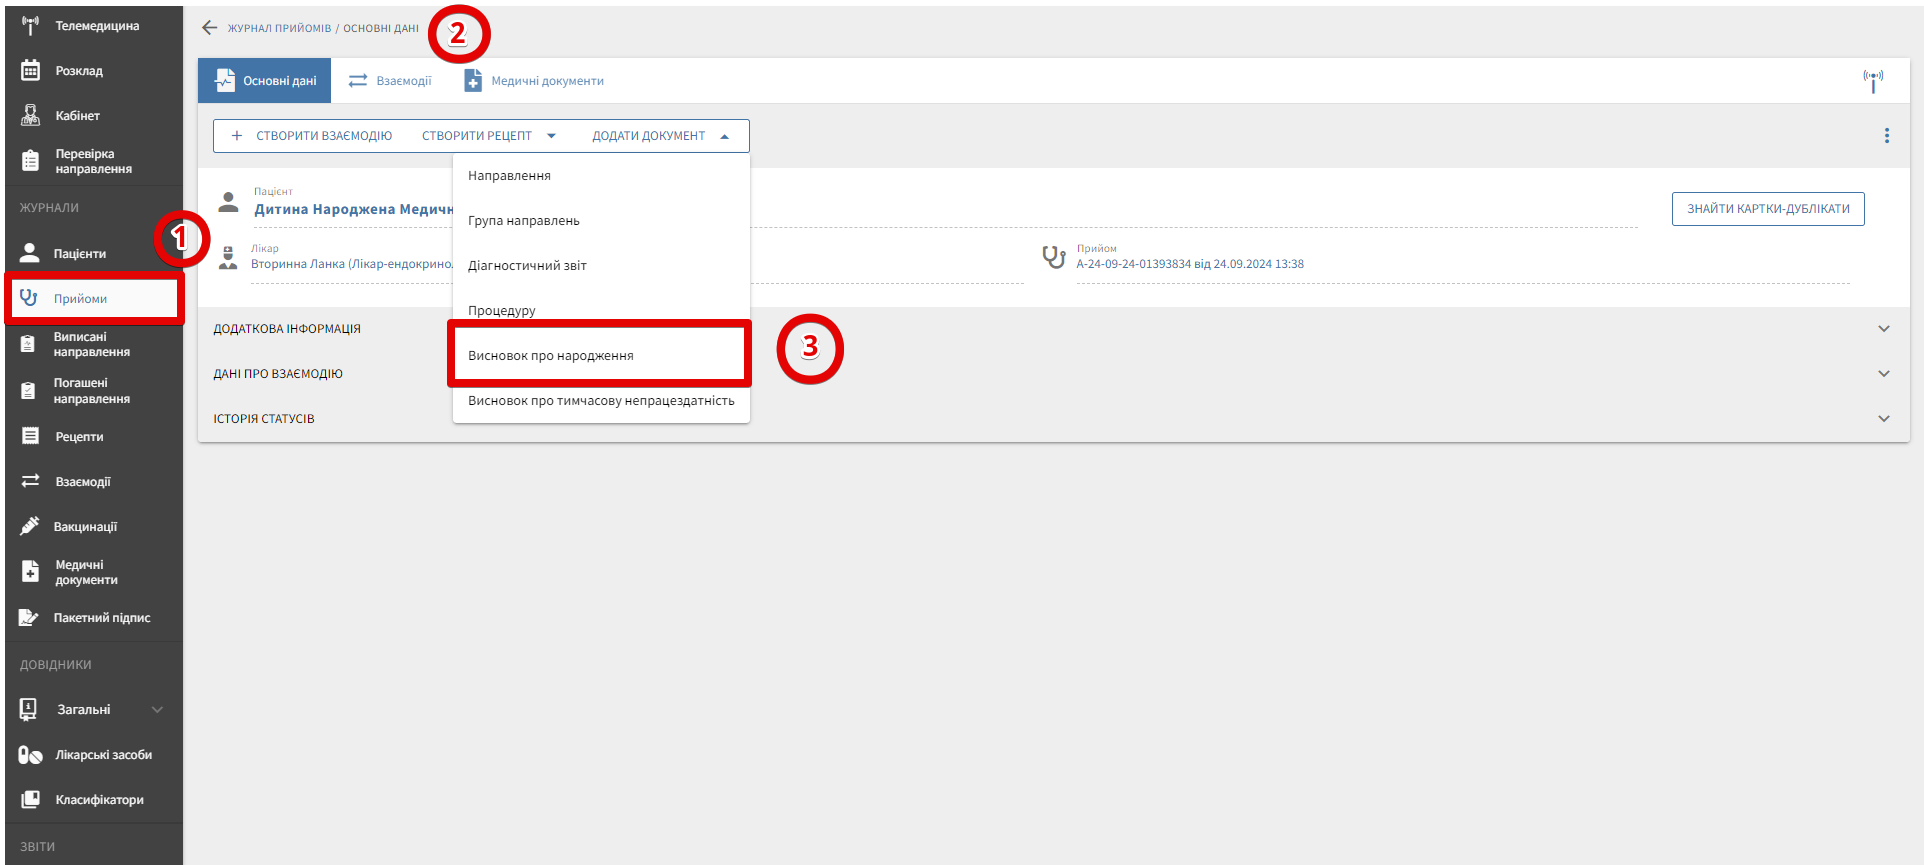1924x865 pixels.
Task: Expand the Загальні sidebar group
Action: [x=157, y=710]
